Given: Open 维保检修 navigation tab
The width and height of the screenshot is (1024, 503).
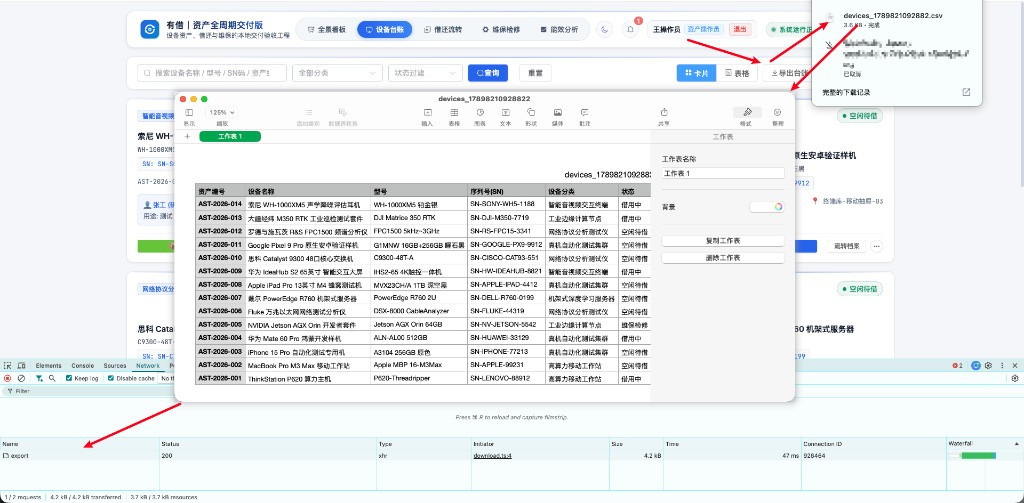Looking at the screenshot, I should (501, 29).
